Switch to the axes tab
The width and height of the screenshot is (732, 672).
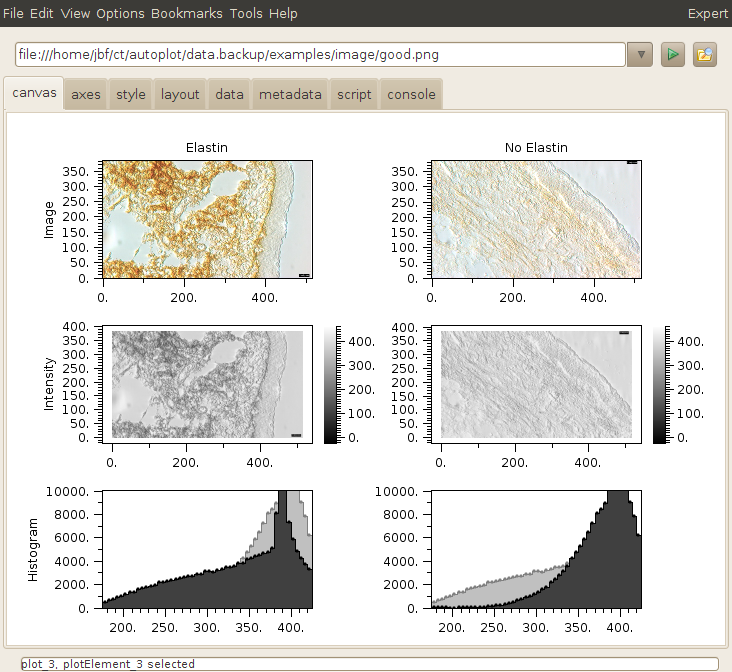86,95
